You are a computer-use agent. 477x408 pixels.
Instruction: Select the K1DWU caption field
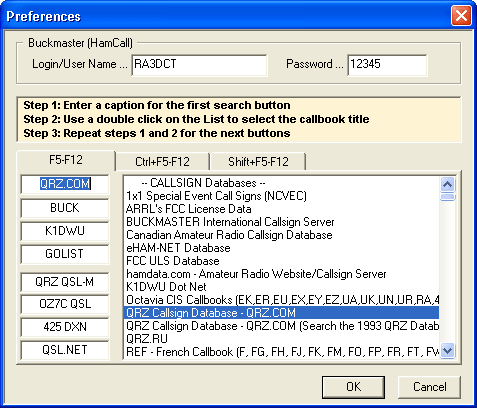click(65, 231)
